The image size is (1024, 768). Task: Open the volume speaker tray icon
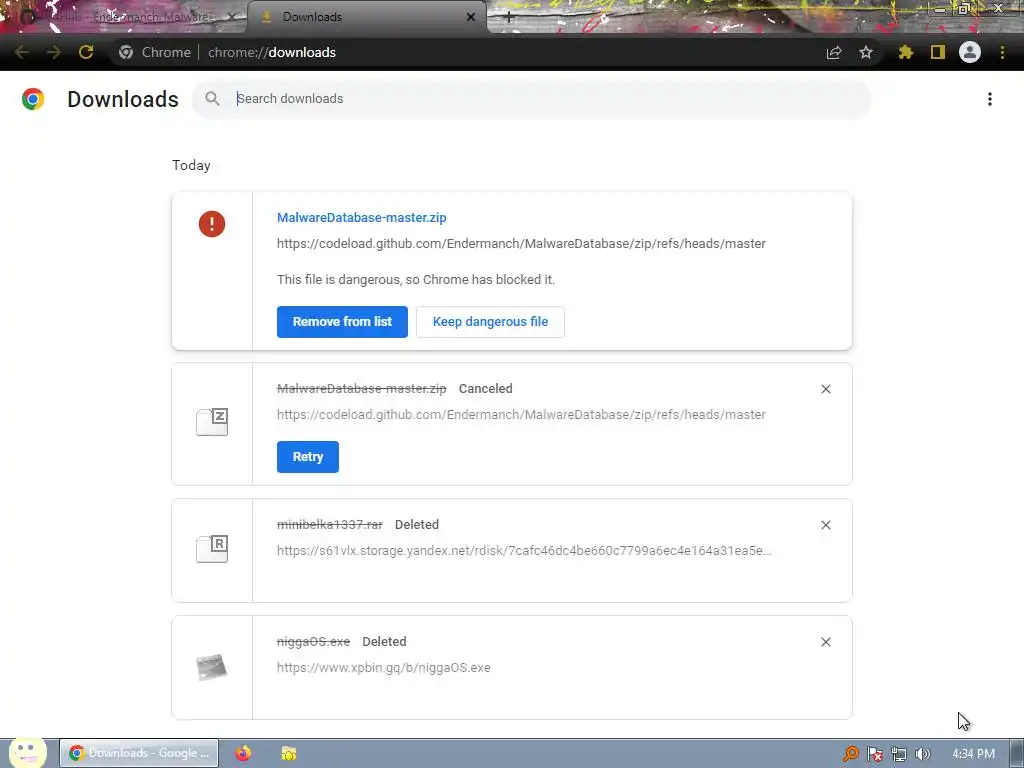pos(923,754)
